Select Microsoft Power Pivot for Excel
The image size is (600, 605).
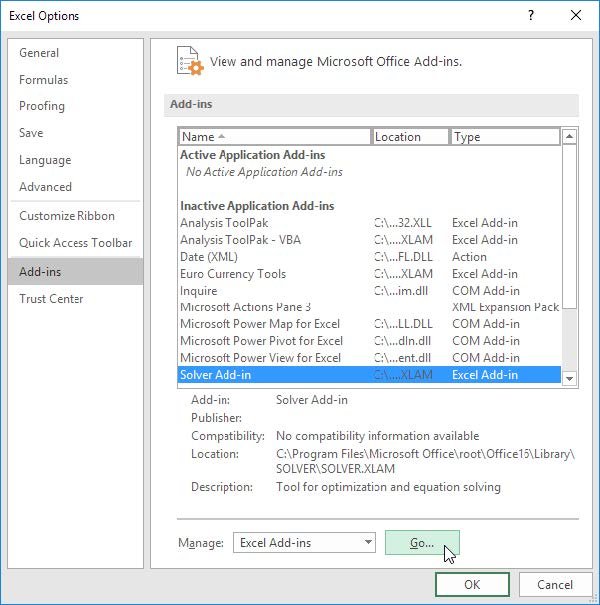click(369, 341)
